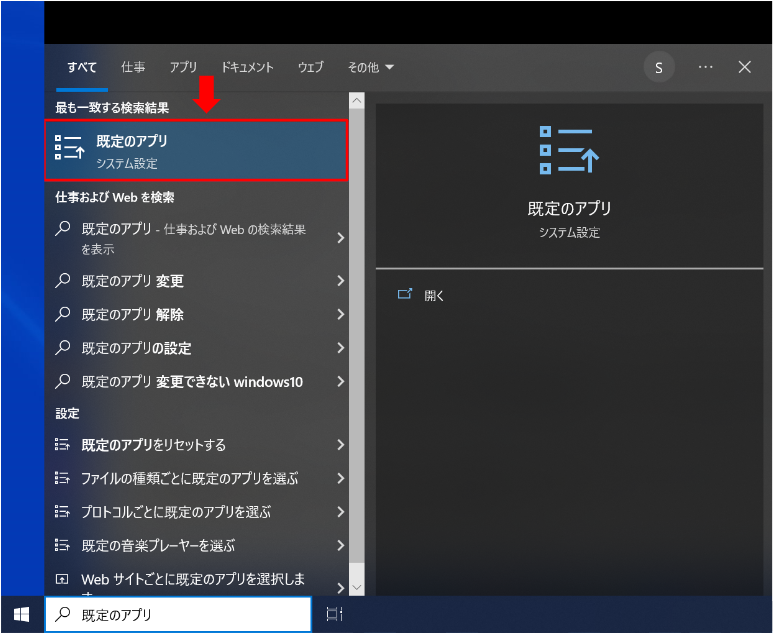
Task: Expand the 既定の音楽プレーヤーを選ぶ chevron
Action: click(x=340, y=545)
